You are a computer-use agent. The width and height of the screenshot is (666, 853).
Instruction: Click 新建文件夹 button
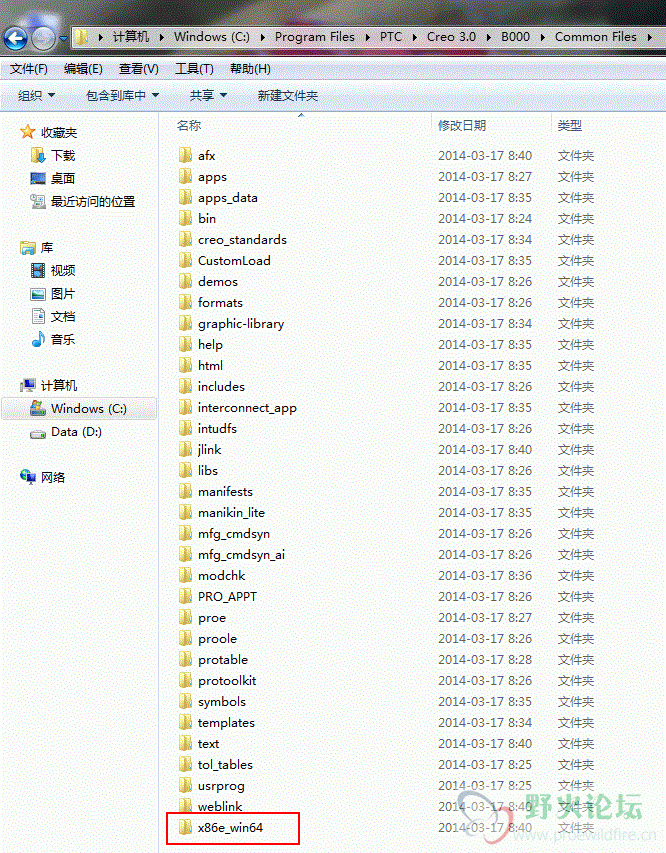[288, 95]
